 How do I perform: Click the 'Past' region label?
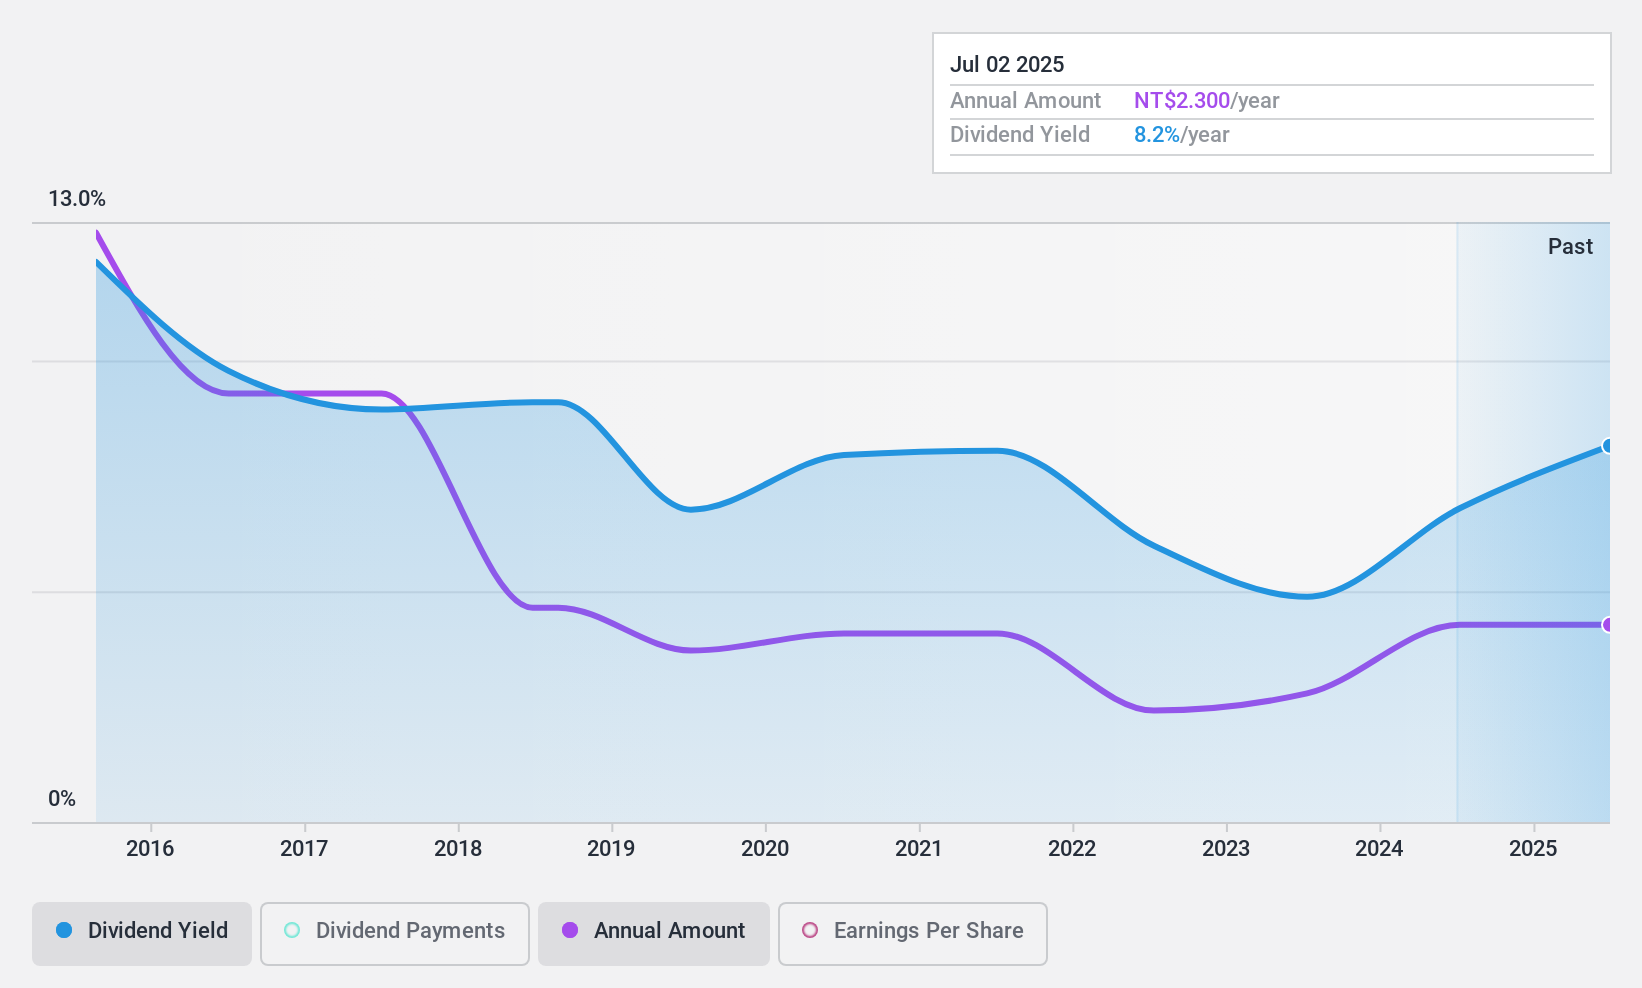[1570, 247]
